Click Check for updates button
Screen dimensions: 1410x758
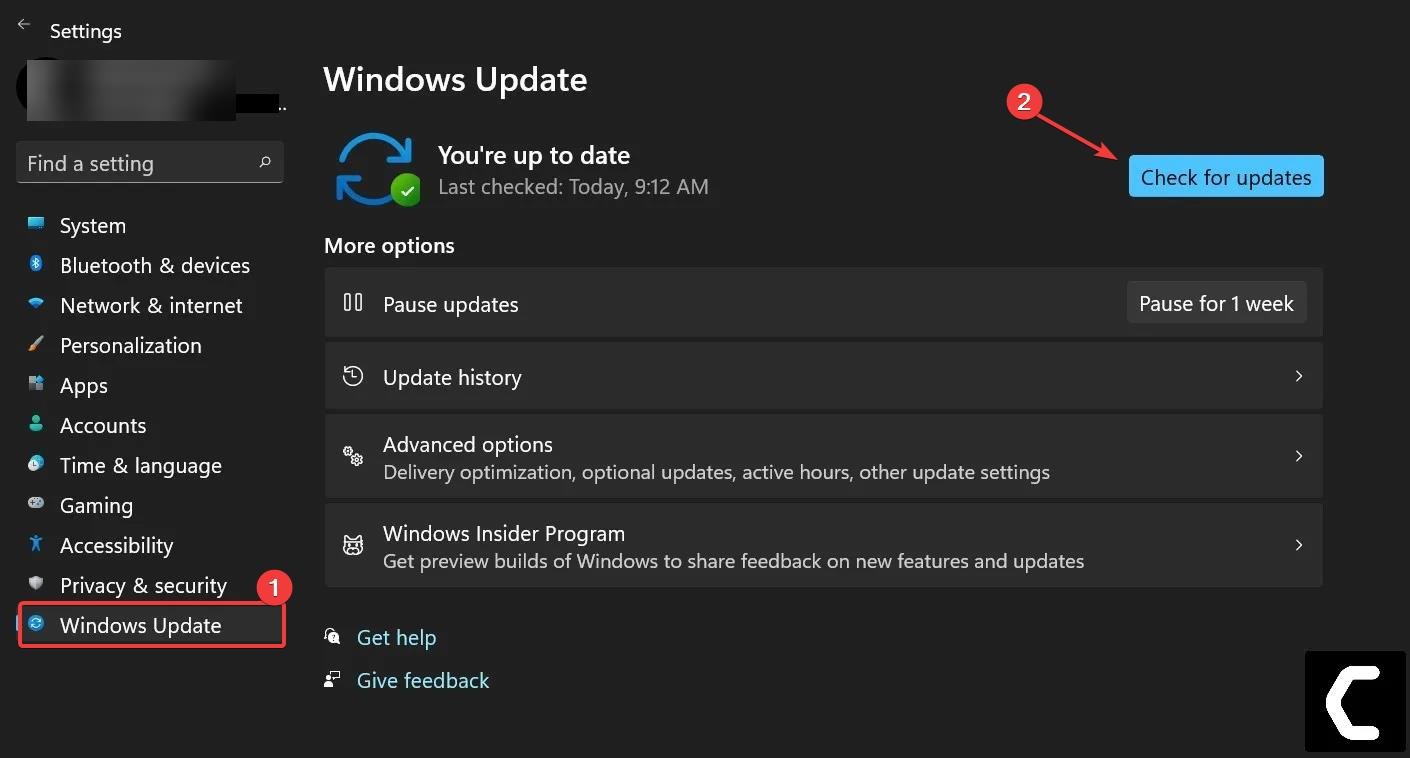(1226, 176)
